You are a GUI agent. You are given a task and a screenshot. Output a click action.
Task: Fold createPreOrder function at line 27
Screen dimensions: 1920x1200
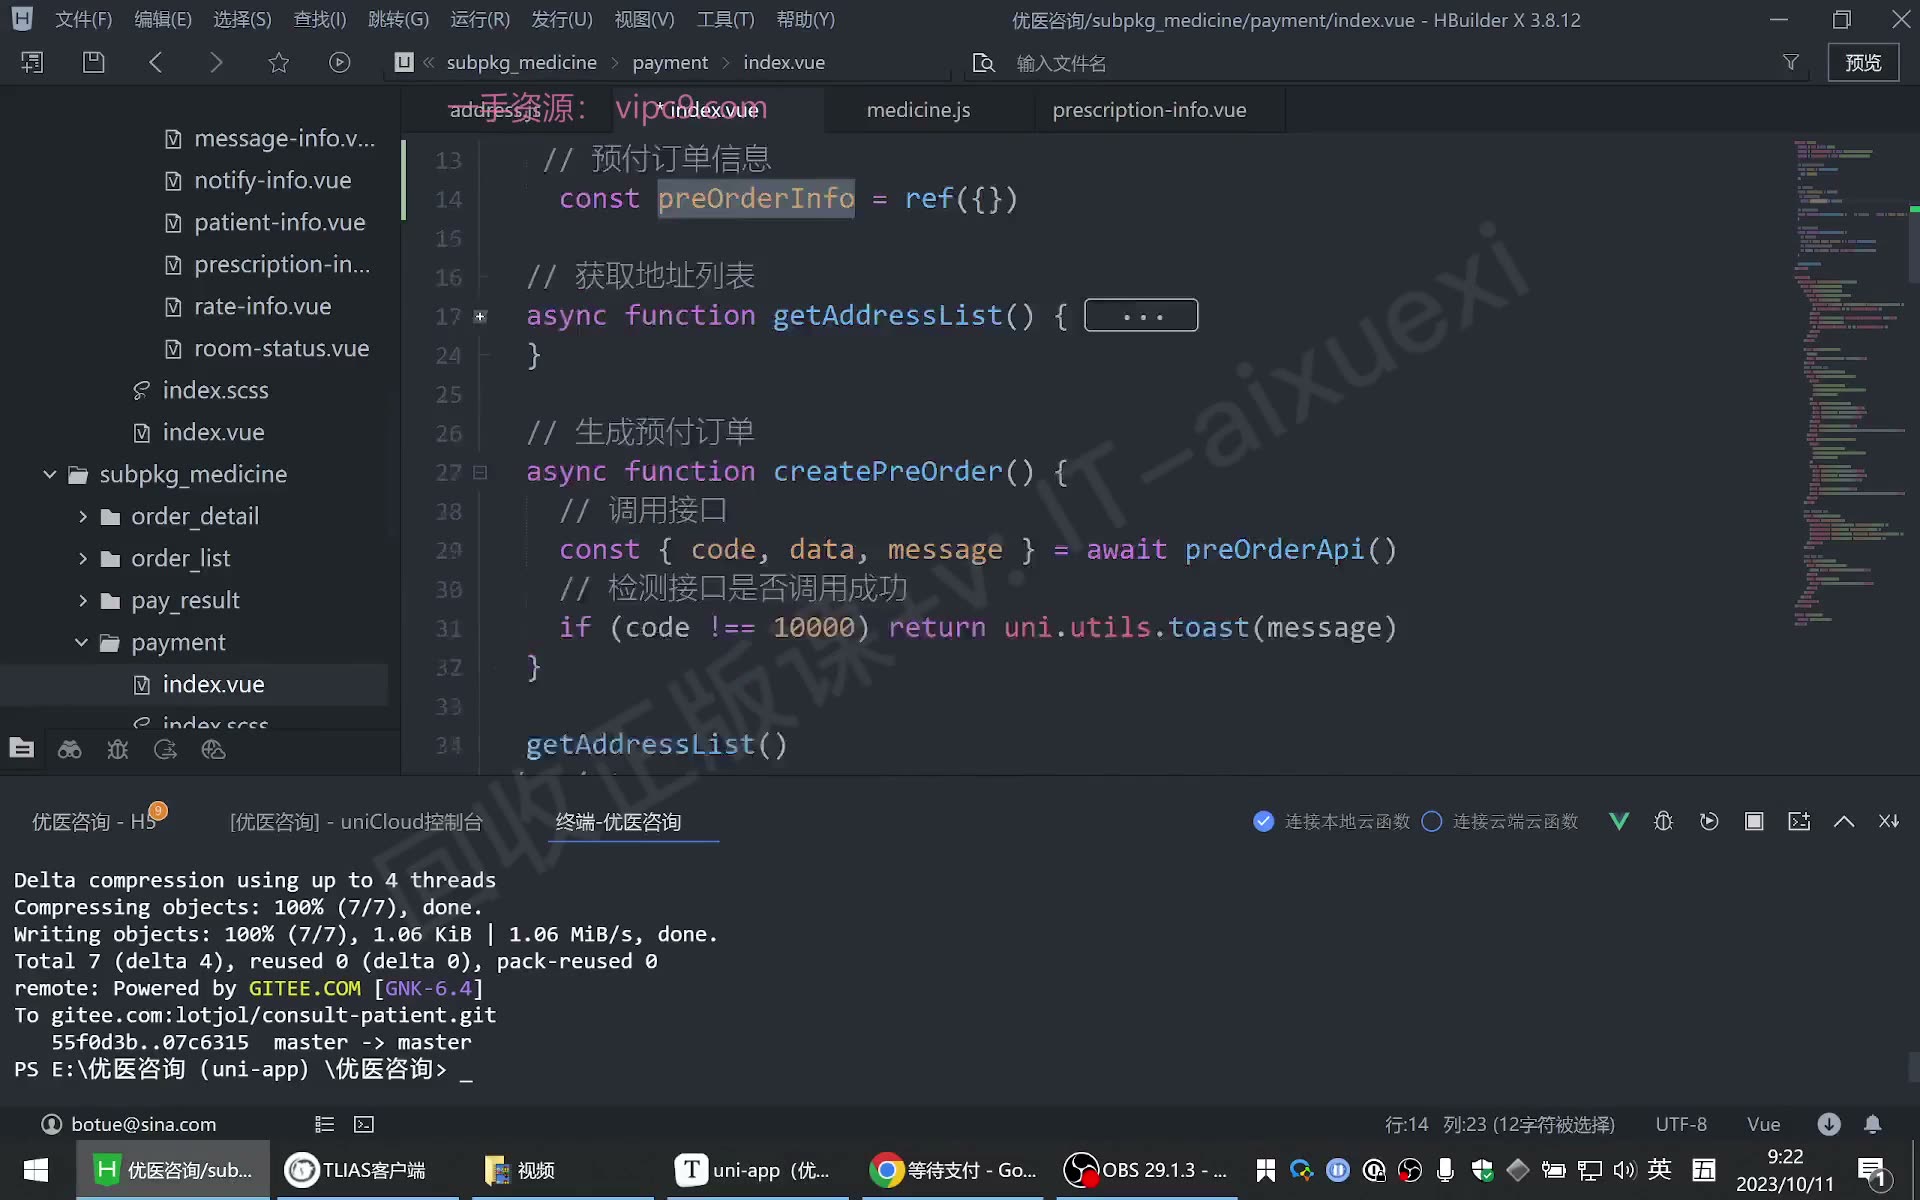tap(480, 472)
